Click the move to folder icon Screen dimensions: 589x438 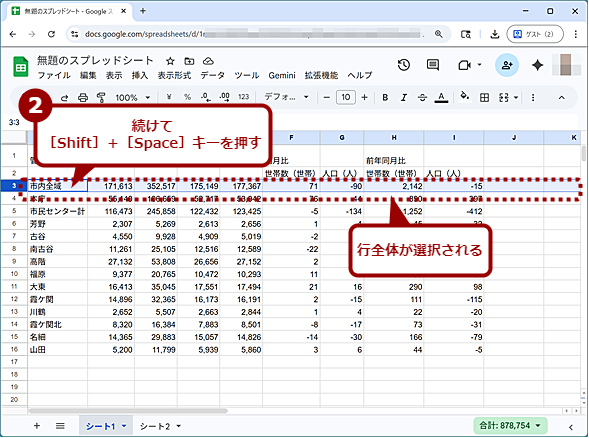click(x=189, y=61)
